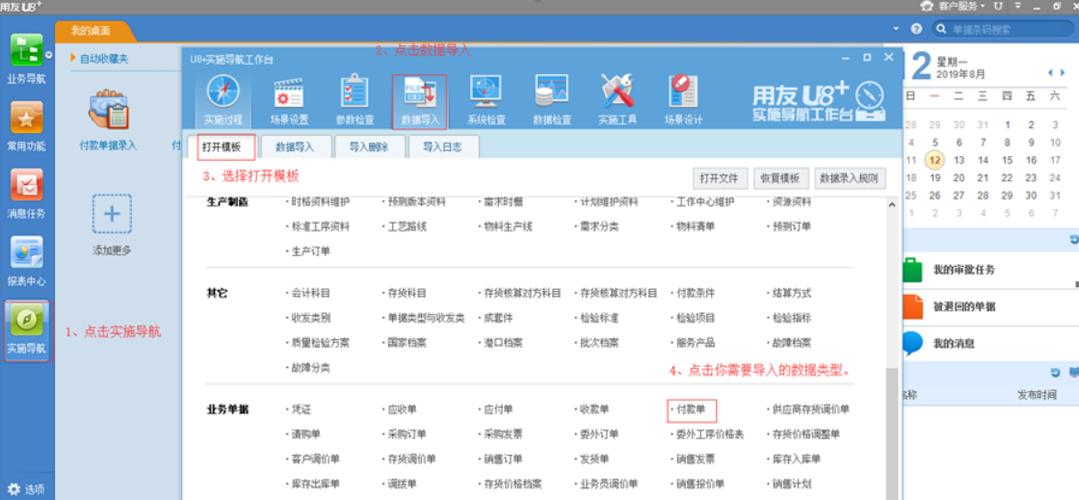
Task: Open the 库存入库单 template link
Action: (x=796, y=459)
